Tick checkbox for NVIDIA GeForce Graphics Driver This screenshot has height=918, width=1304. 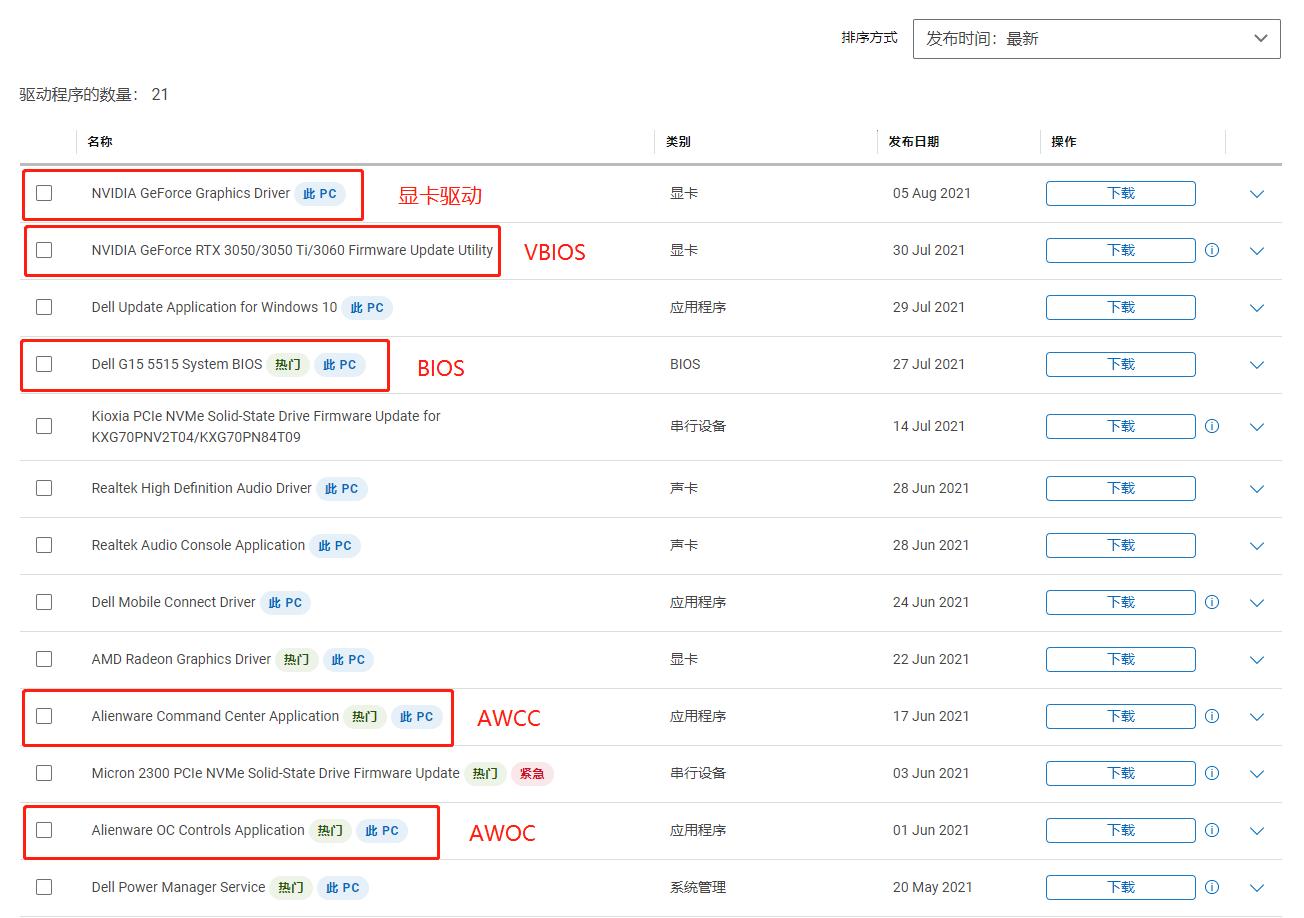[44, 193]
